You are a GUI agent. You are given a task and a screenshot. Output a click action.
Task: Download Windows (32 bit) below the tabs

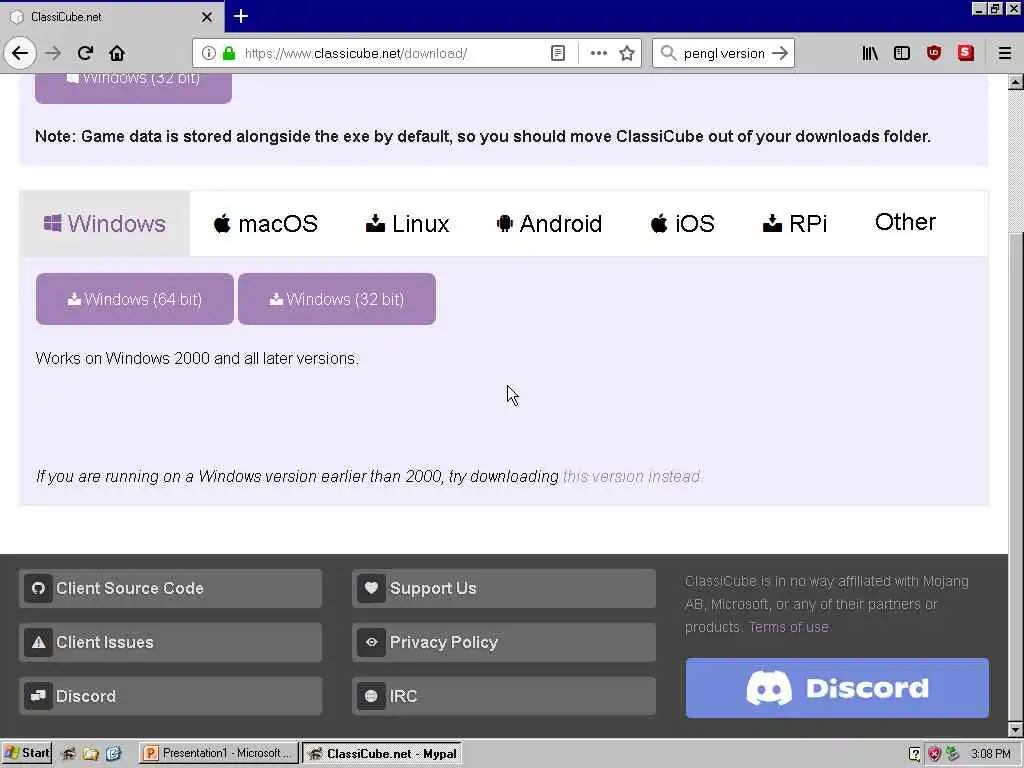pos(337,299)
